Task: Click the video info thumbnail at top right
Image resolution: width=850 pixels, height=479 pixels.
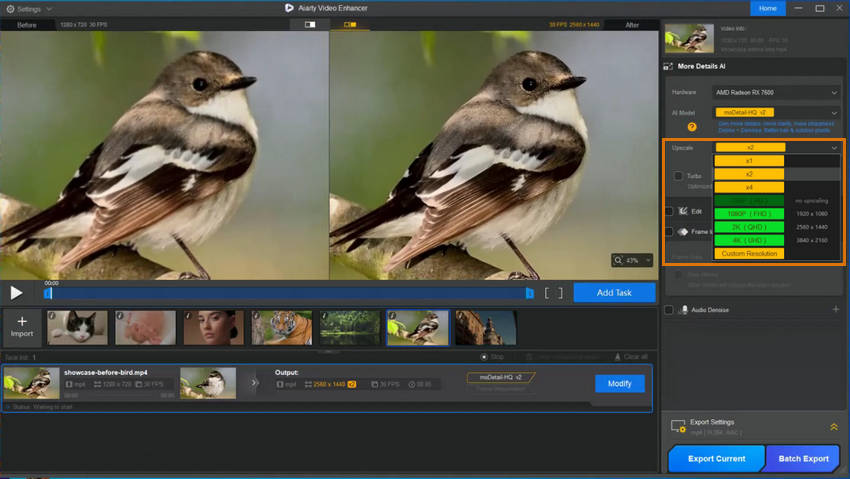Action: point(689,38)
